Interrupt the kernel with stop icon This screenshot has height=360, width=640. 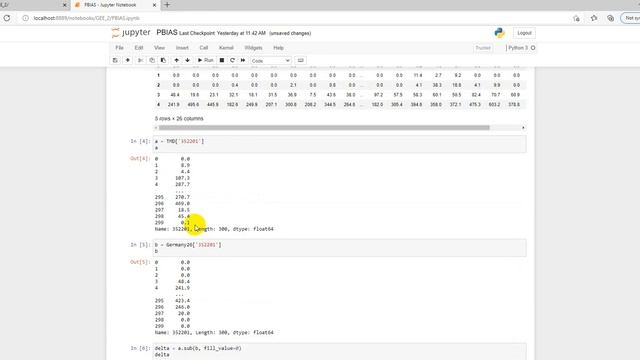point(222,60)
